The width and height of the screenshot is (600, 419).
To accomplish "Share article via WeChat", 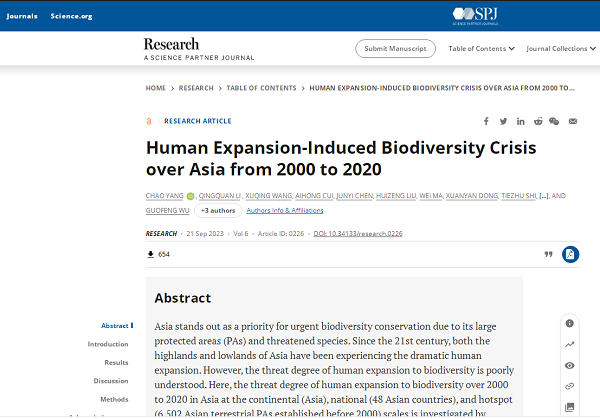I will 555,121.
